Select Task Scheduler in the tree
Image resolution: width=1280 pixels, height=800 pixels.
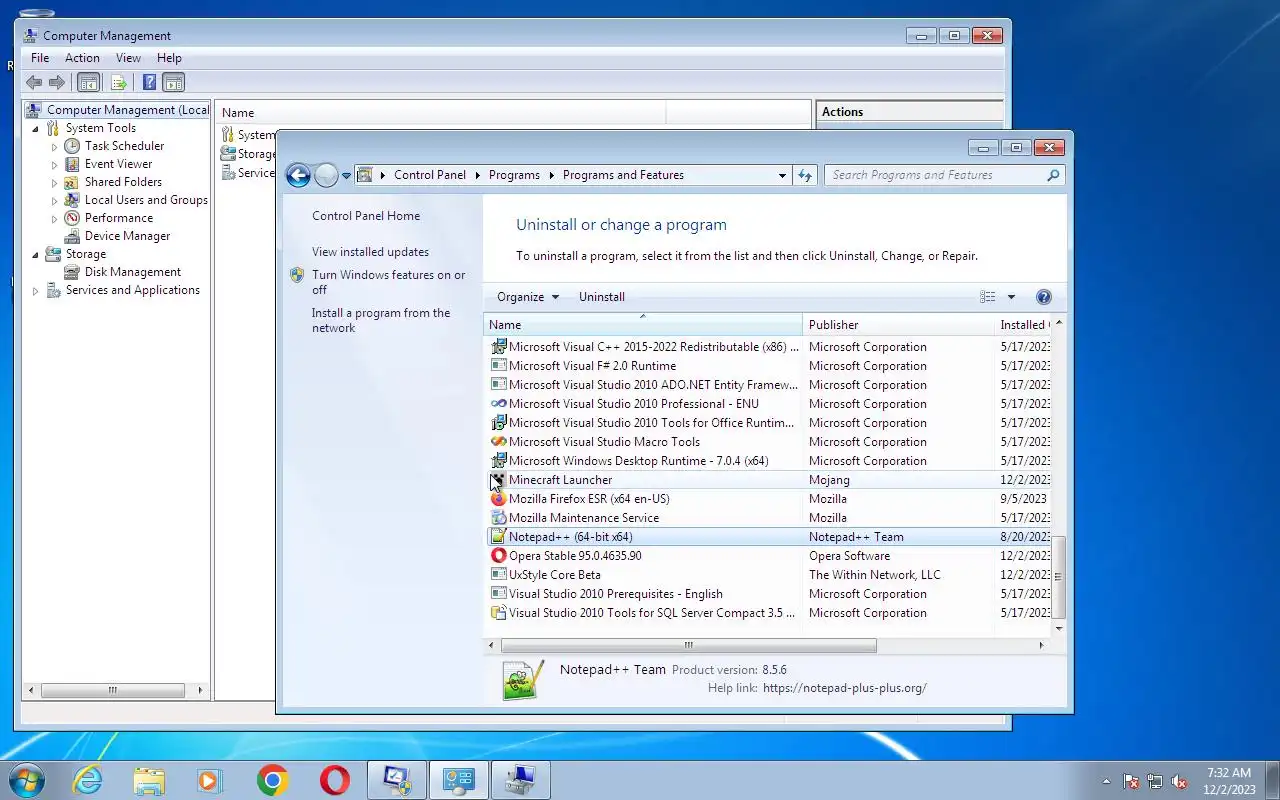(x=124, y=146)
